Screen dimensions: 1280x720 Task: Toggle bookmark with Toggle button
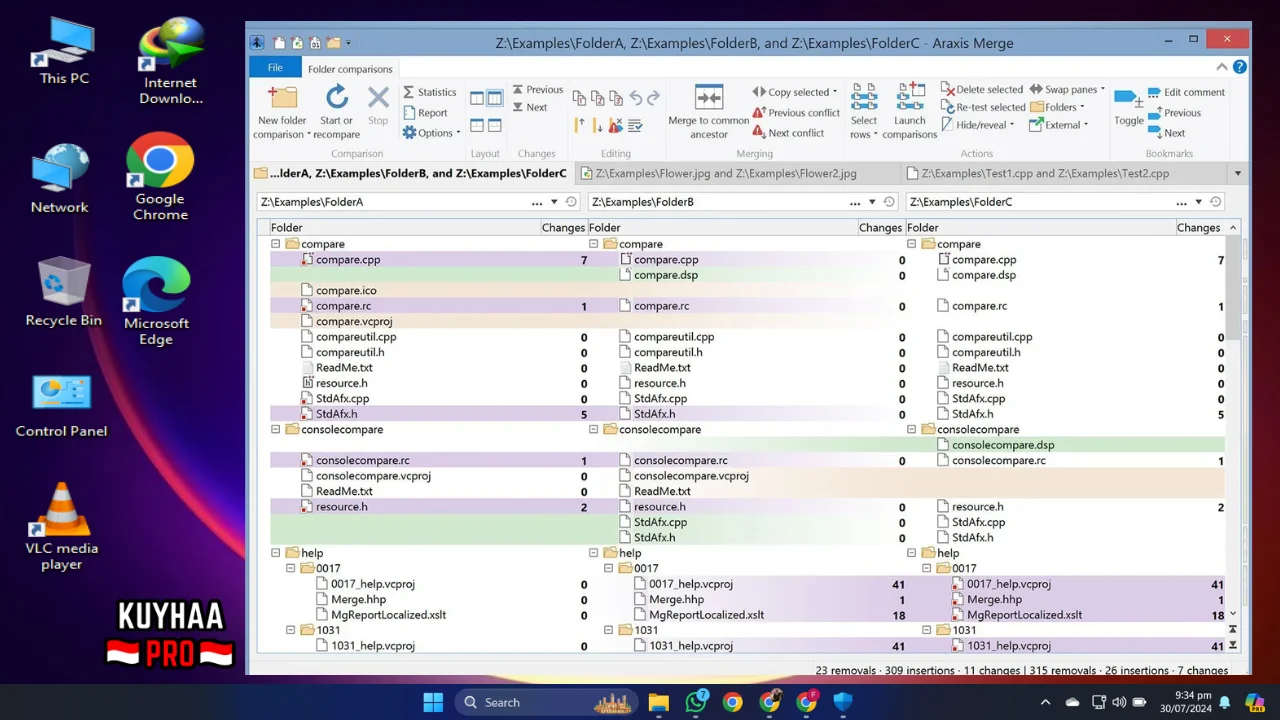click(x=1129, y=107)
